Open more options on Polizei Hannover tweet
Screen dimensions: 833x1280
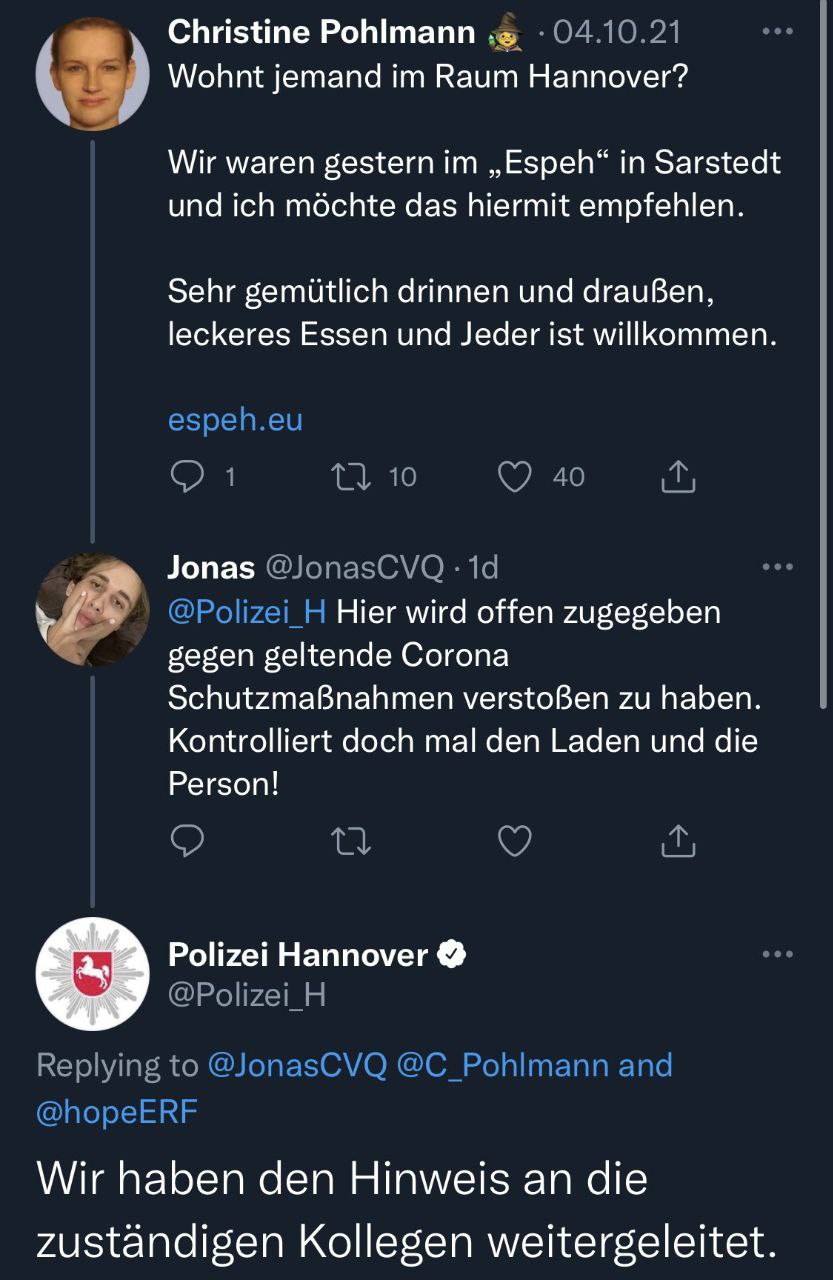coord(777,954)
